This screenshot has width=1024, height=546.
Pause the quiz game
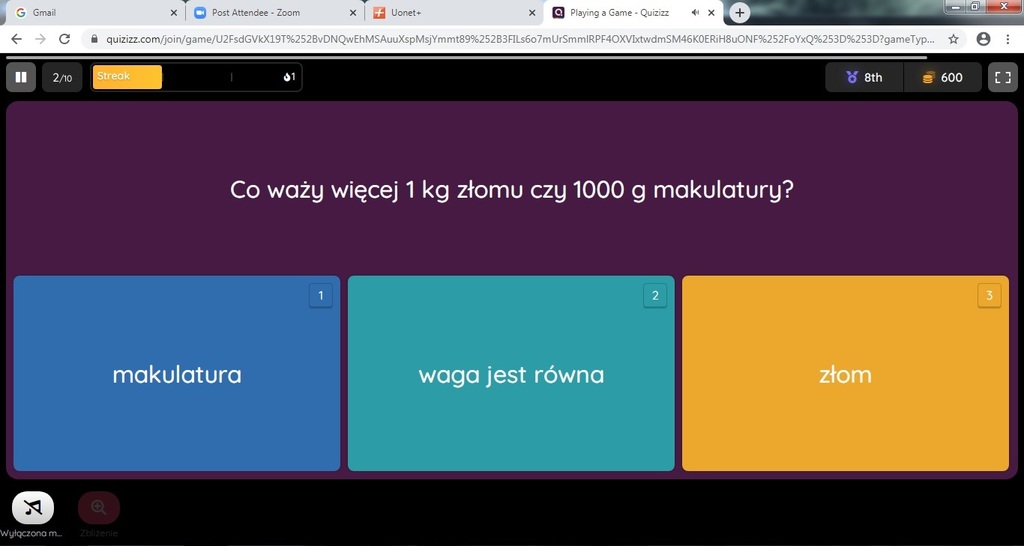coord(20,77)
